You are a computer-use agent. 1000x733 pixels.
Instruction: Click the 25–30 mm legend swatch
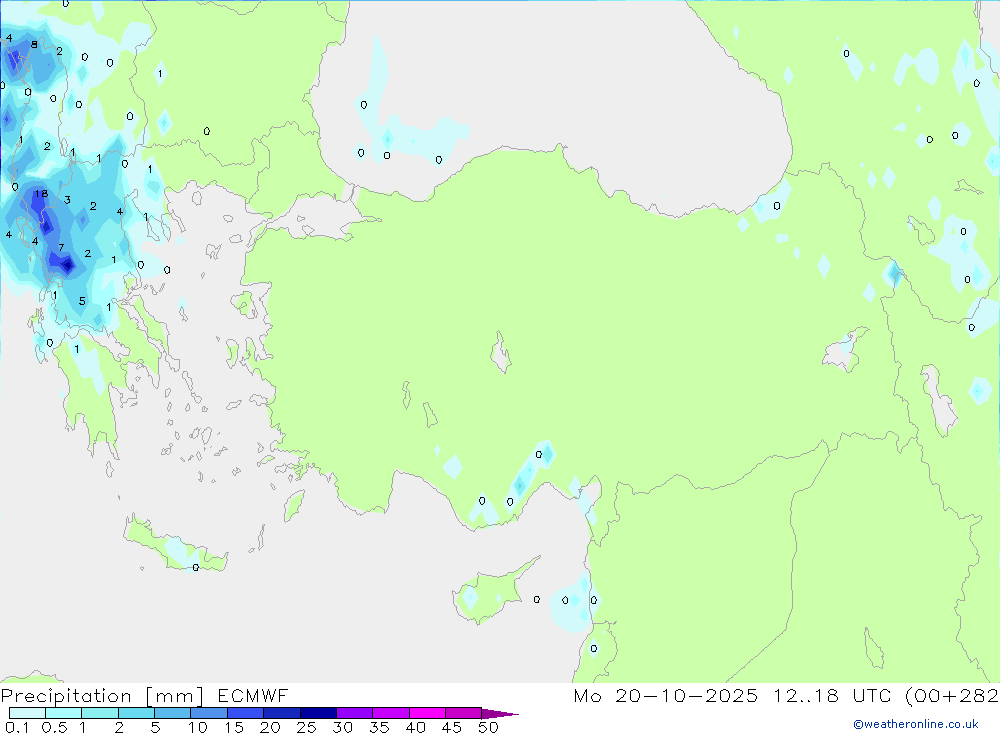click(318, 713)
